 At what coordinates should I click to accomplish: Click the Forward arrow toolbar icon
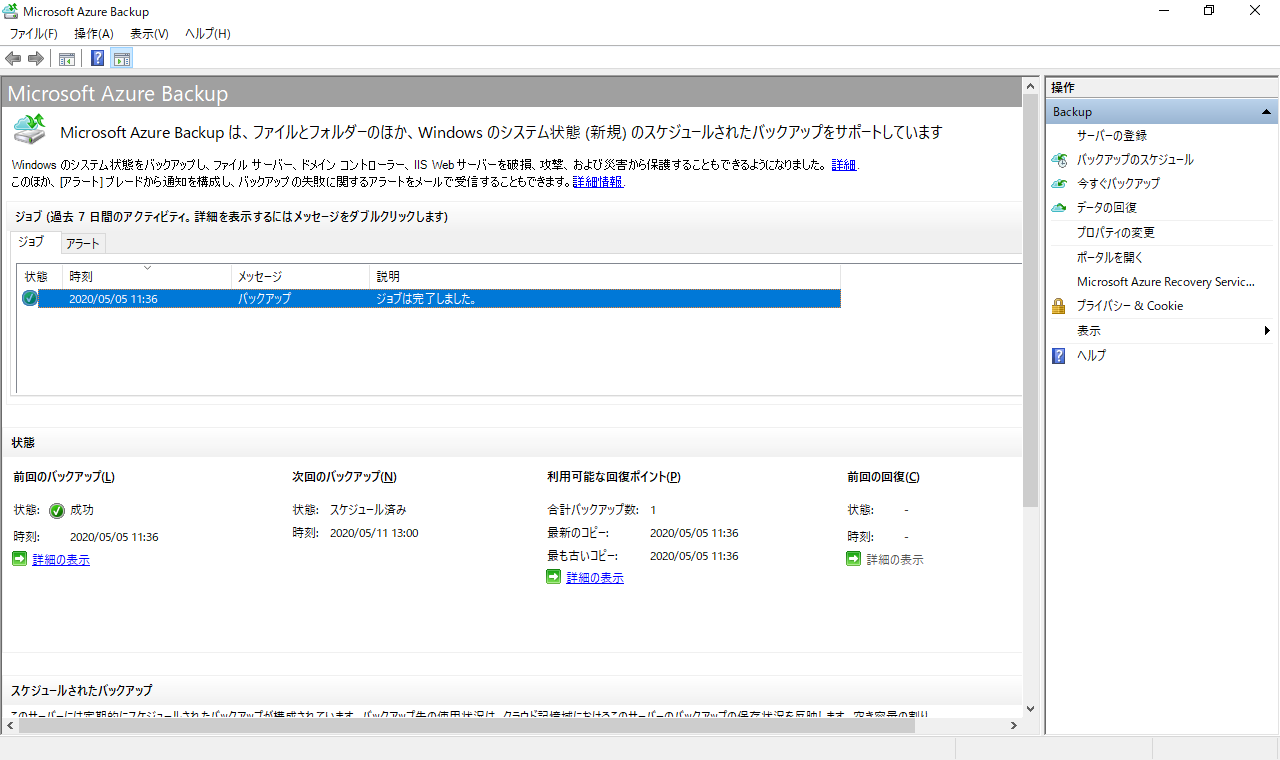(36, 59)
